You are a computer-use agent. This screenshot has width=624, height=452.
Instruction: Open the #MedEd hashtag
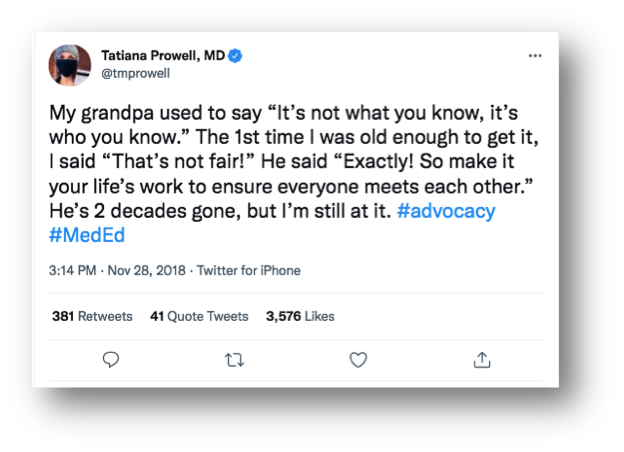(87, 235)
